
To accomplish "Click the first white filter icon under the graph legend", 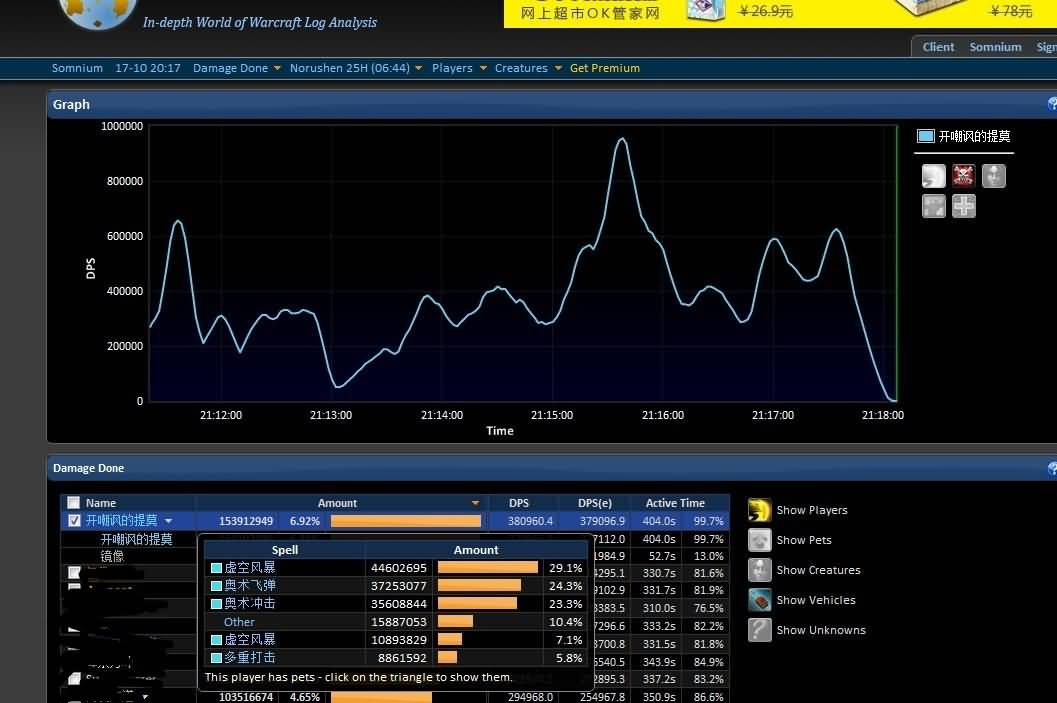I will pos(934,176).
